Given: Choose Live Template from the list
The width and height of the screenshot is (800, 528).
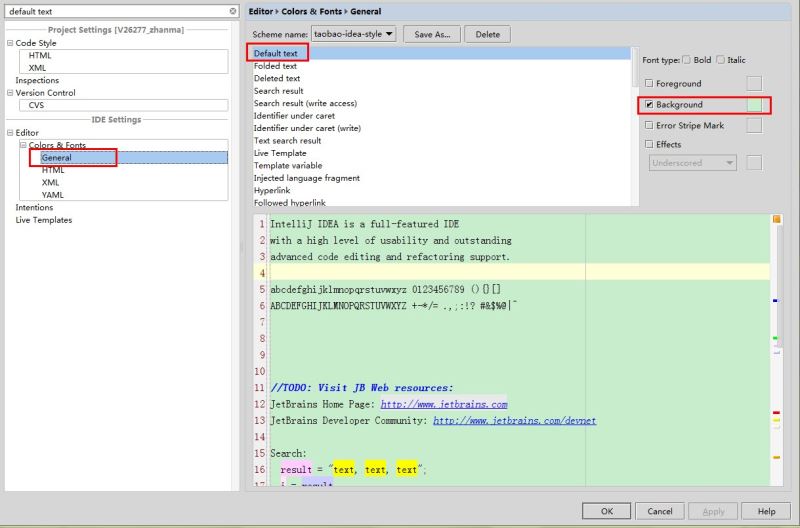Looking at the screenshot, I should [280, 153].
